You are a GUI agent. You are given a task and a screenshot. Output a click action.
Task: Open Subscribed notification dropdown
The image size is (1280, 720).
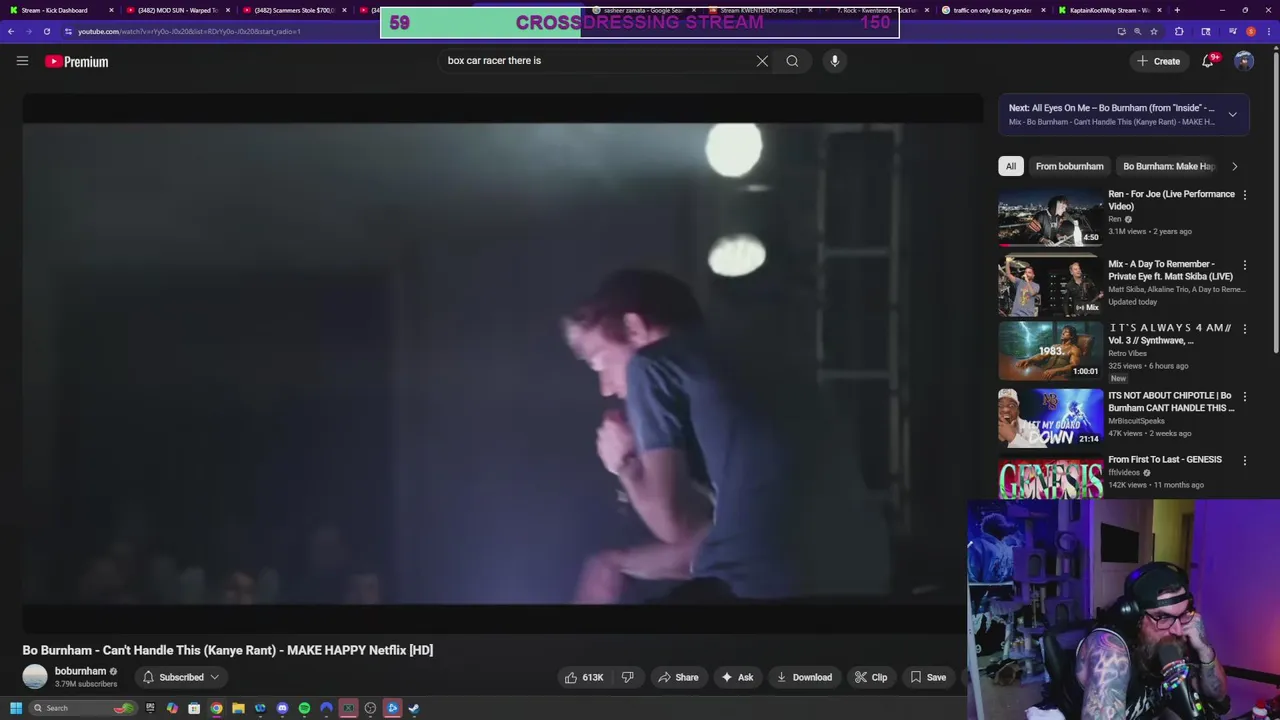coord(181,677)
